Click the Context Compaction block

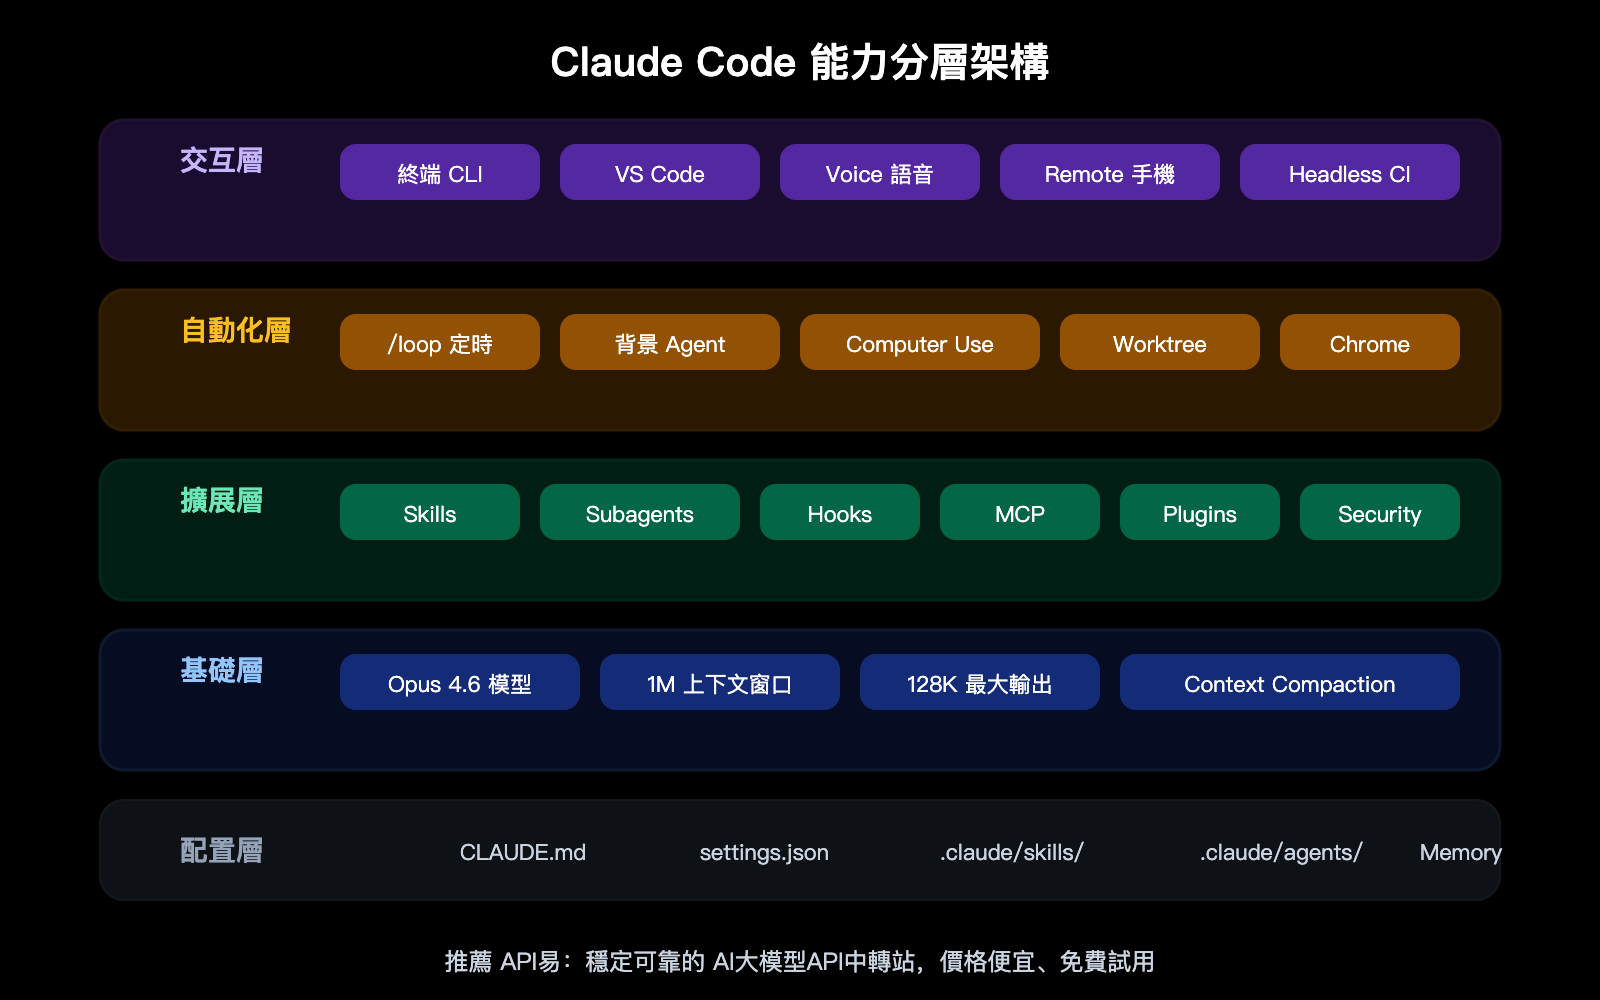pos(1289,683)
